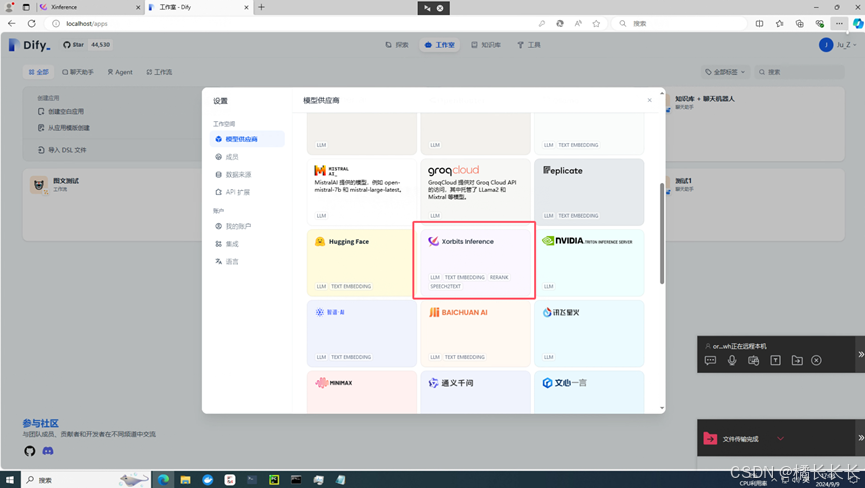Select the Replicate provider card
This screenshot has height=488, width=865.
(589, 192)
